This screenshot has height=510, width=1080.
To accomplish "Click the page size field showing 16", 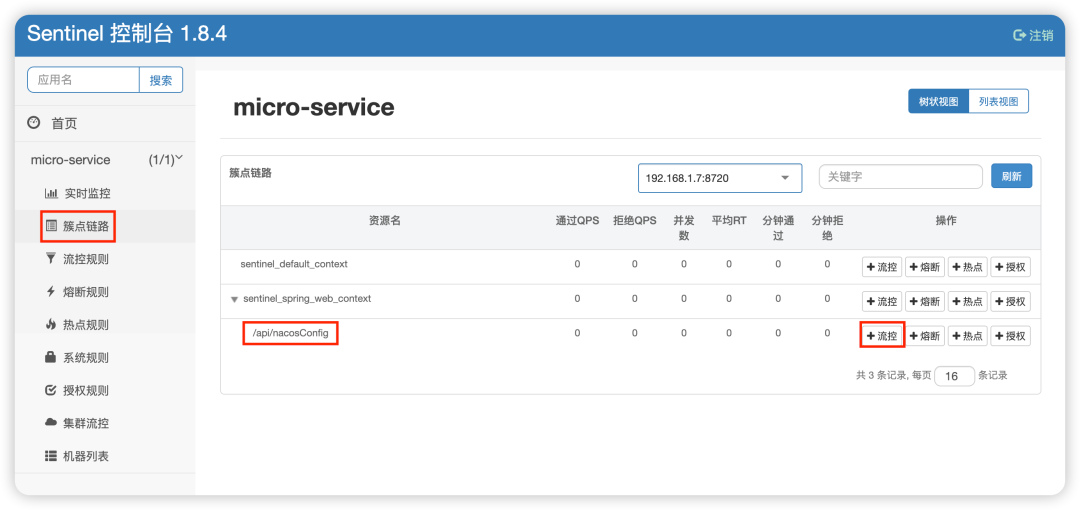I will point(955,376).
